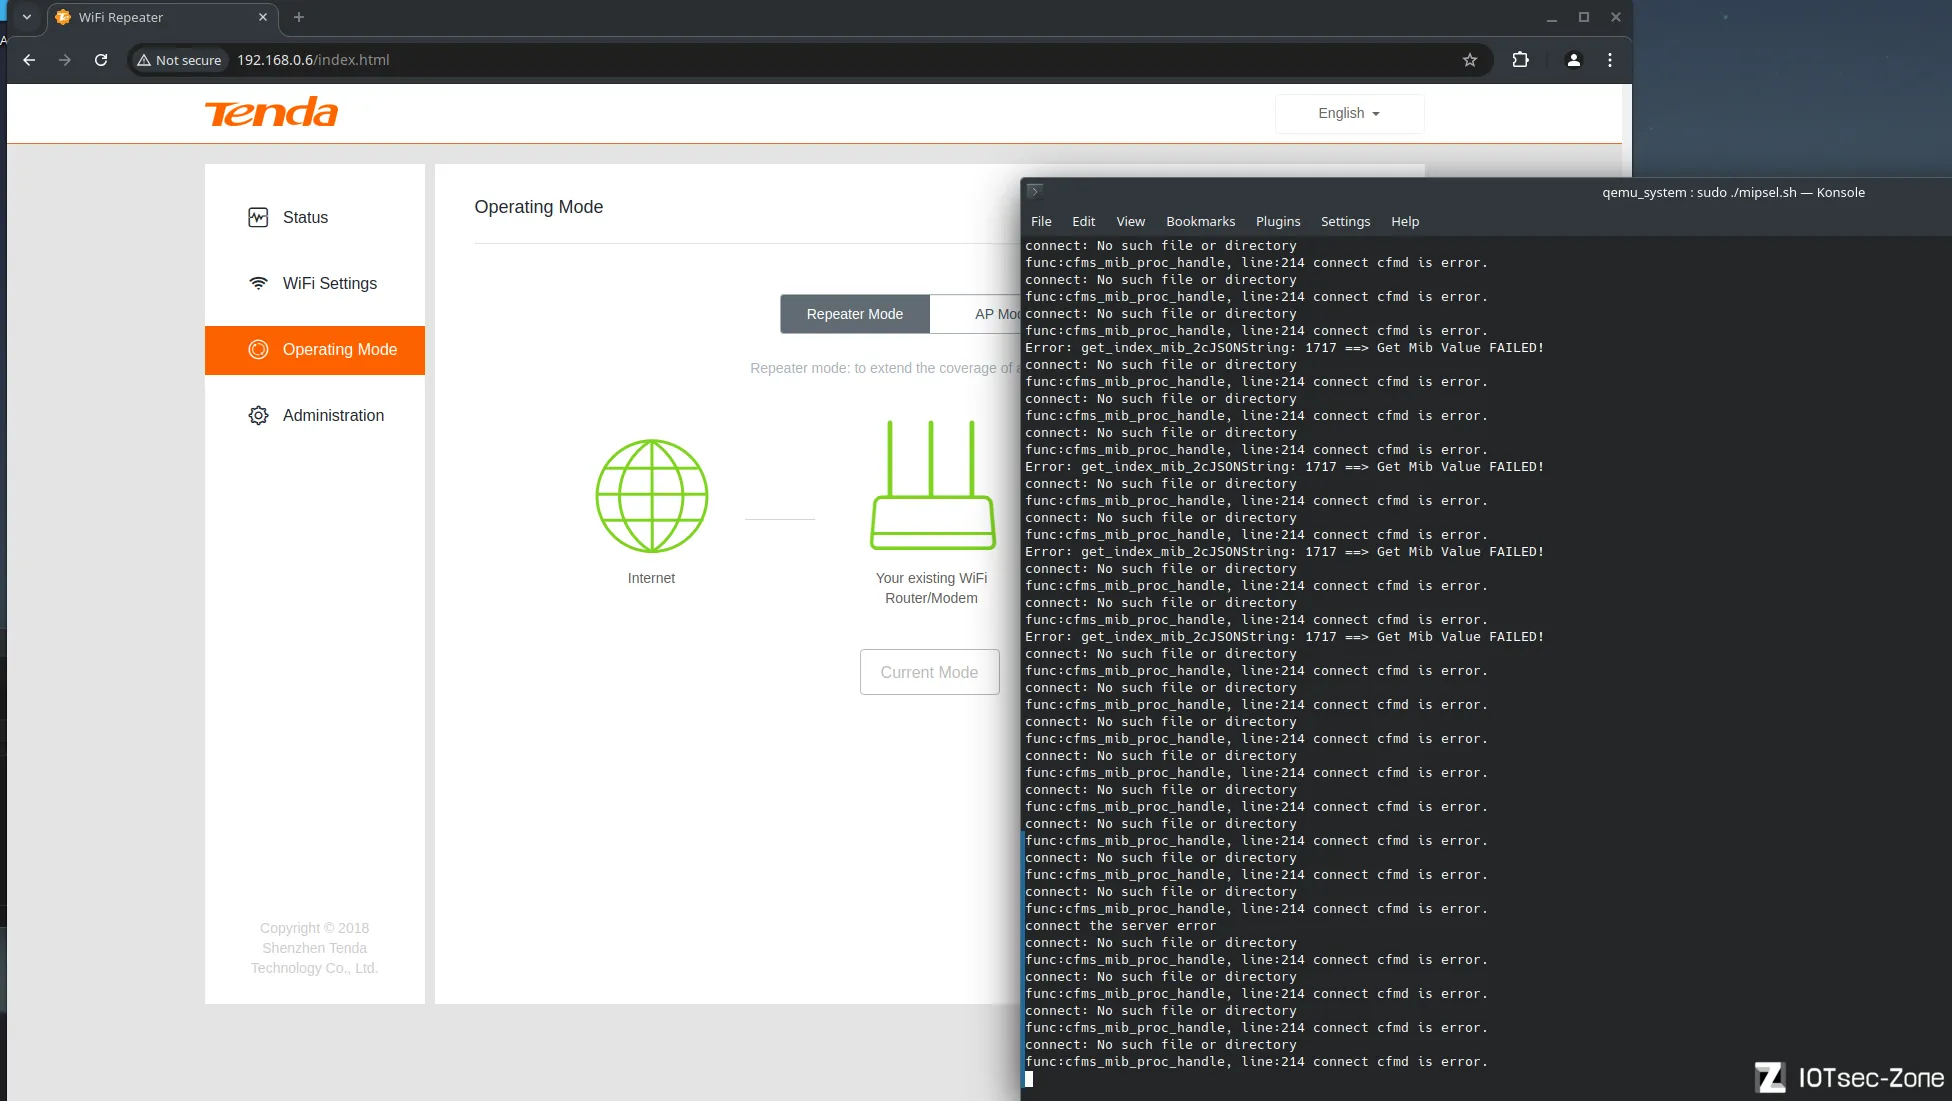Viewport: 1952px width, 1101px height.
Task: Click the browser forward arrow
Action: 65,60
